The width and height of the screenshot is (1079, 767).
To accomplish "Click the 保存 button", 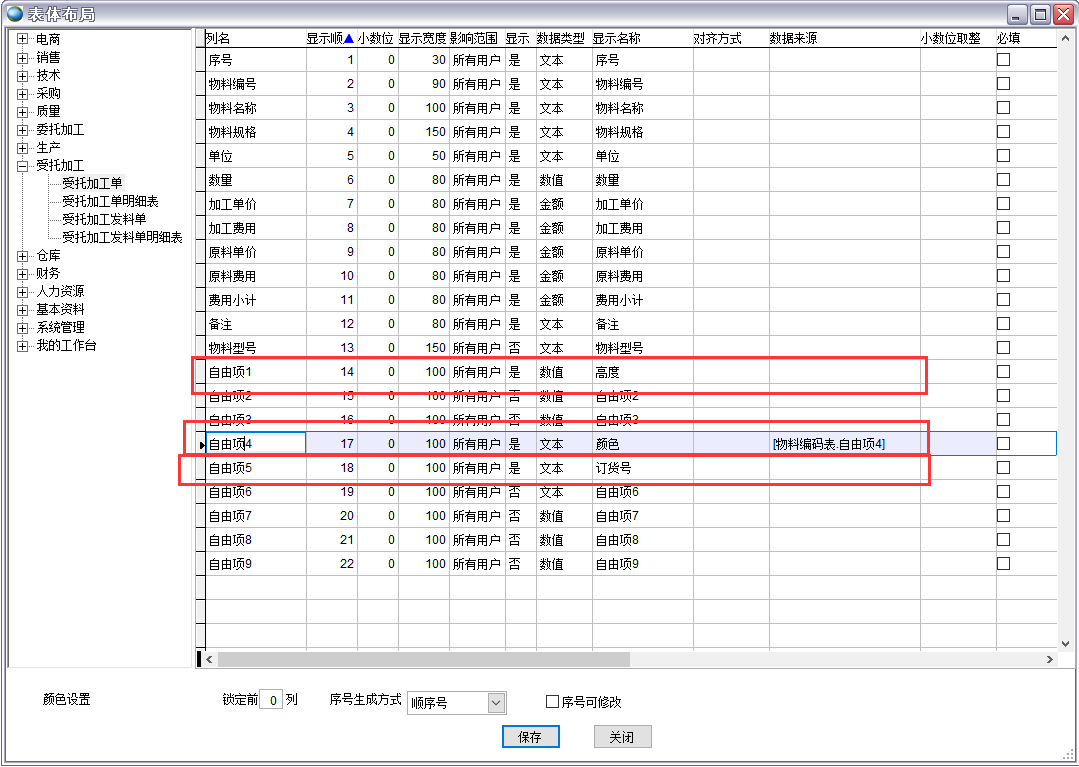I will coord(530,737).
